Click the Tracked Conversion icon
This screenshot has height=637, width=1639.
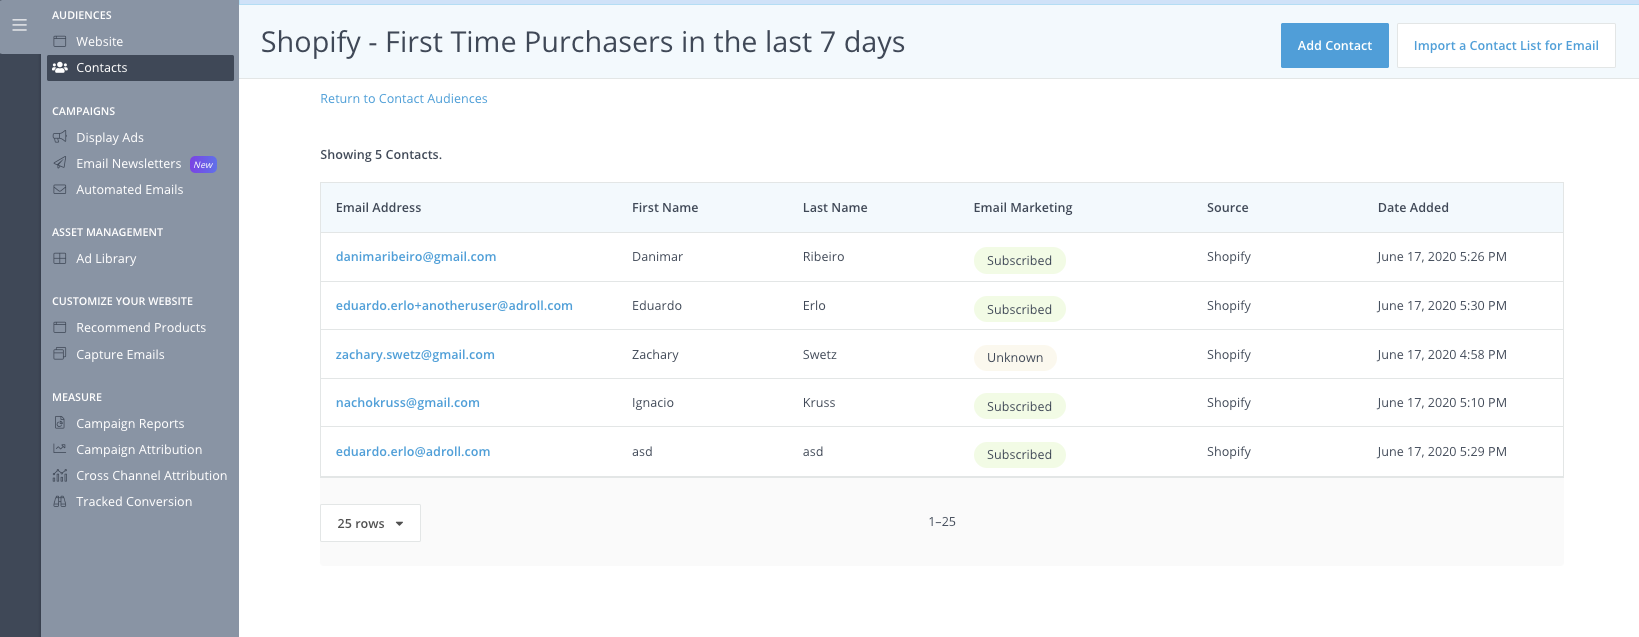tap(60, 501)
